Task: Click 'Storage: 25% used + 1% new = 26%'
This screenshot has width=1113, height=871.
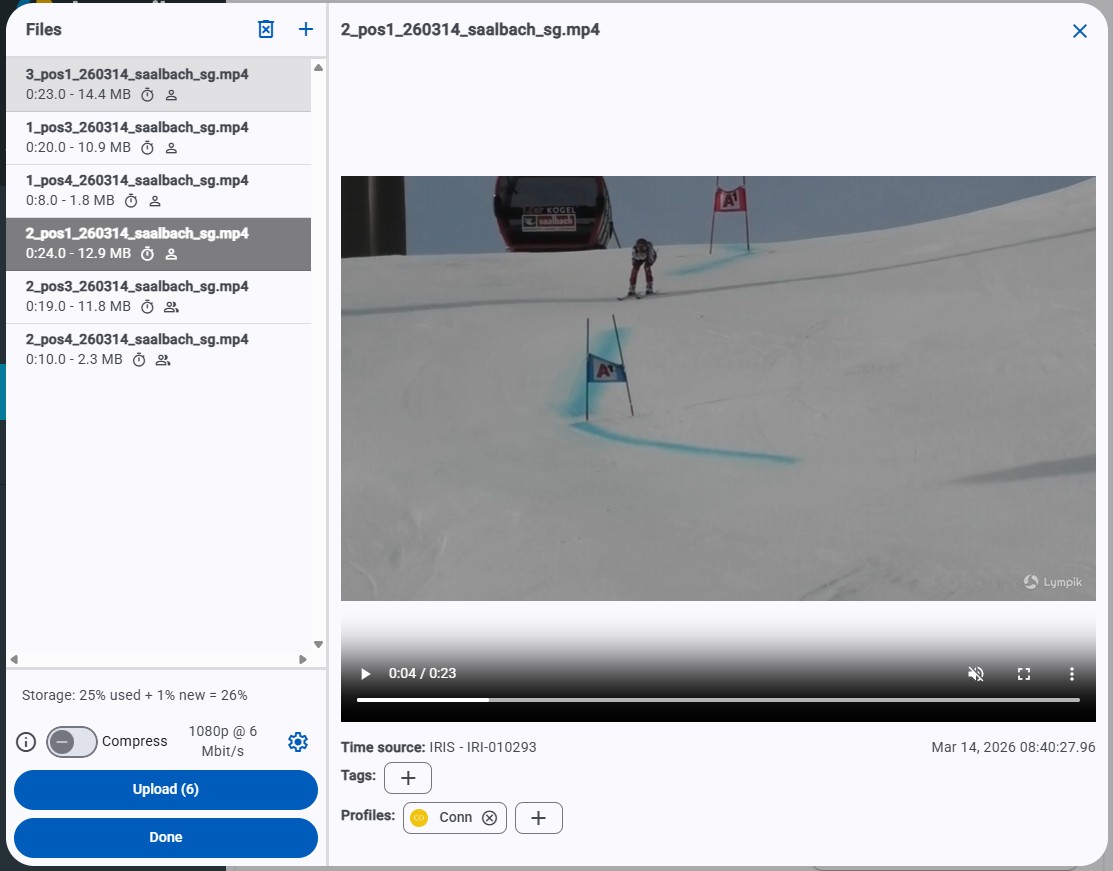Action: [x=135, y=695]
